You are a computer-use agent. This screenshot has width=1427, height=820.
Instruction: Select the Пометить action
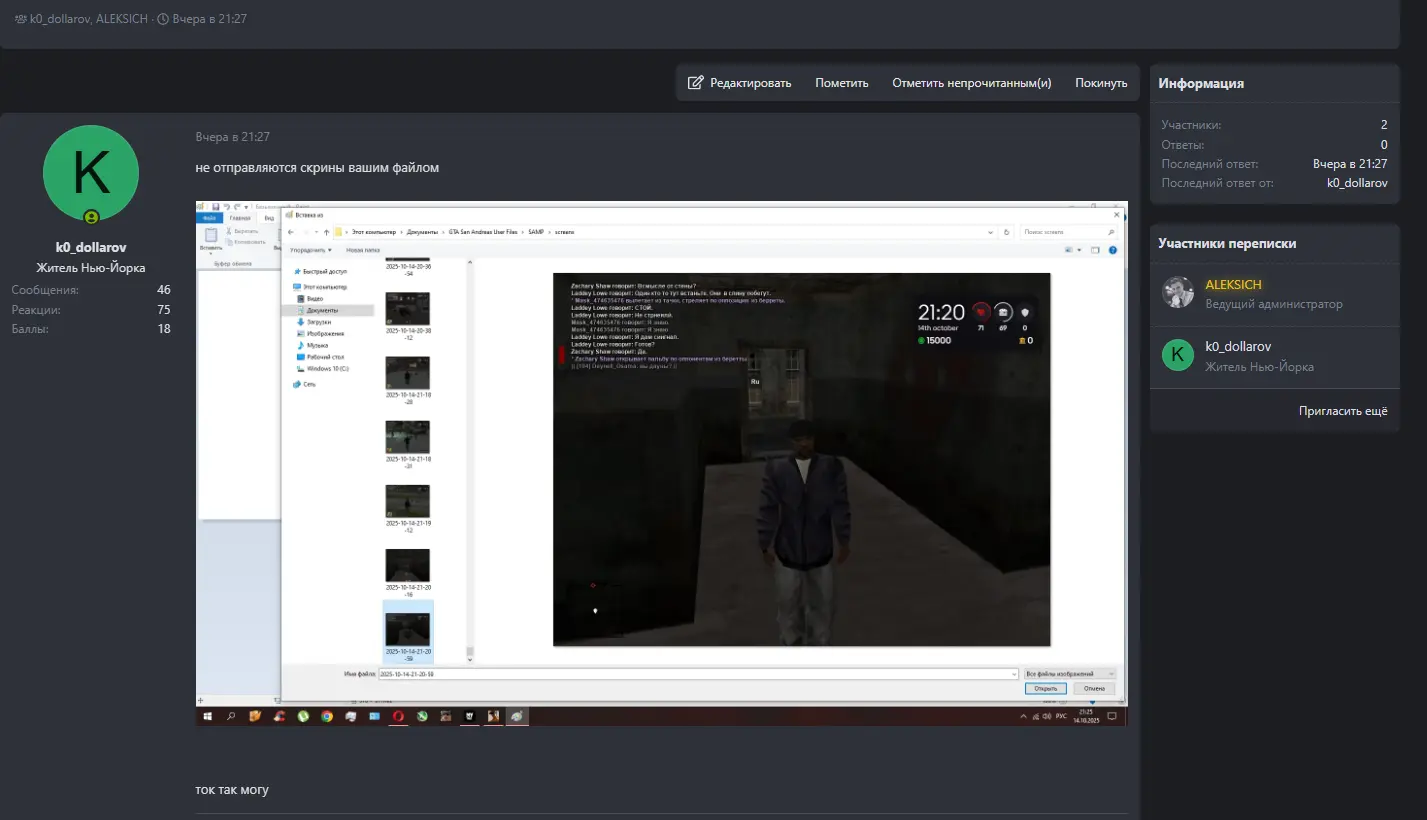(x=841, y=83)
